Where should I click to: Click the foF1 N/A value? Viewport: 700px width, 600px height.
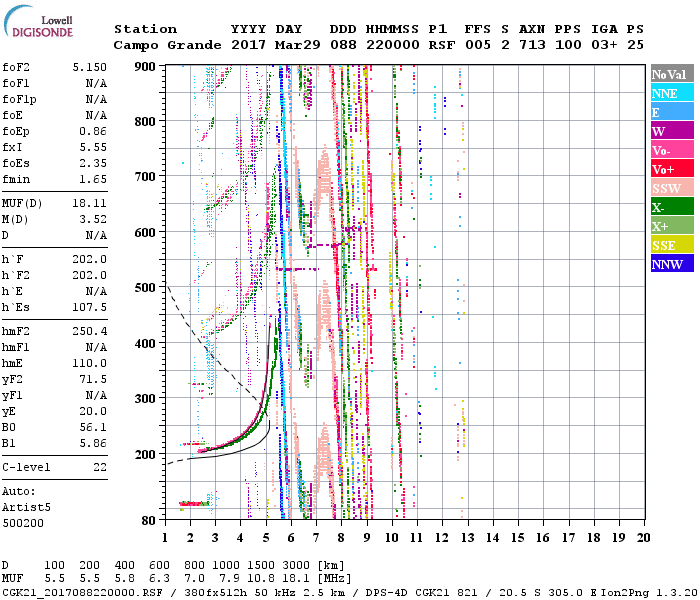[96, 83]
